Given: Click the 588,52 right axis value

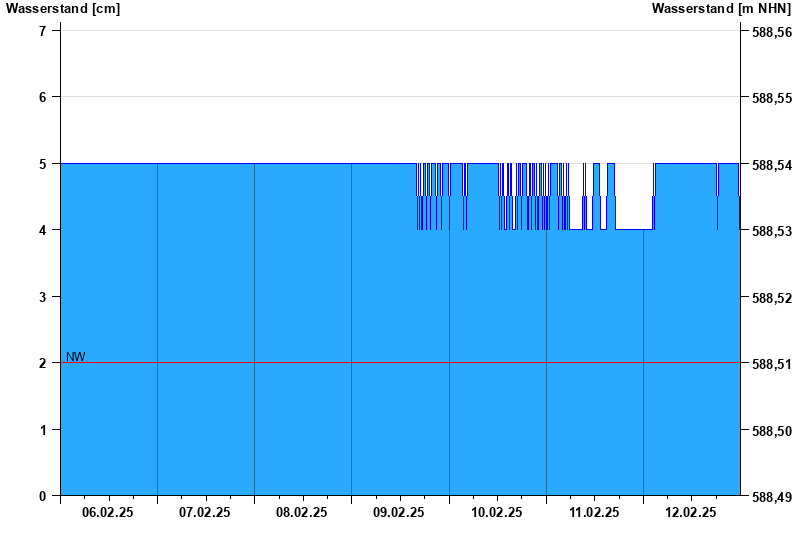Looking at the screenshot, I should (x=771, y=298).
